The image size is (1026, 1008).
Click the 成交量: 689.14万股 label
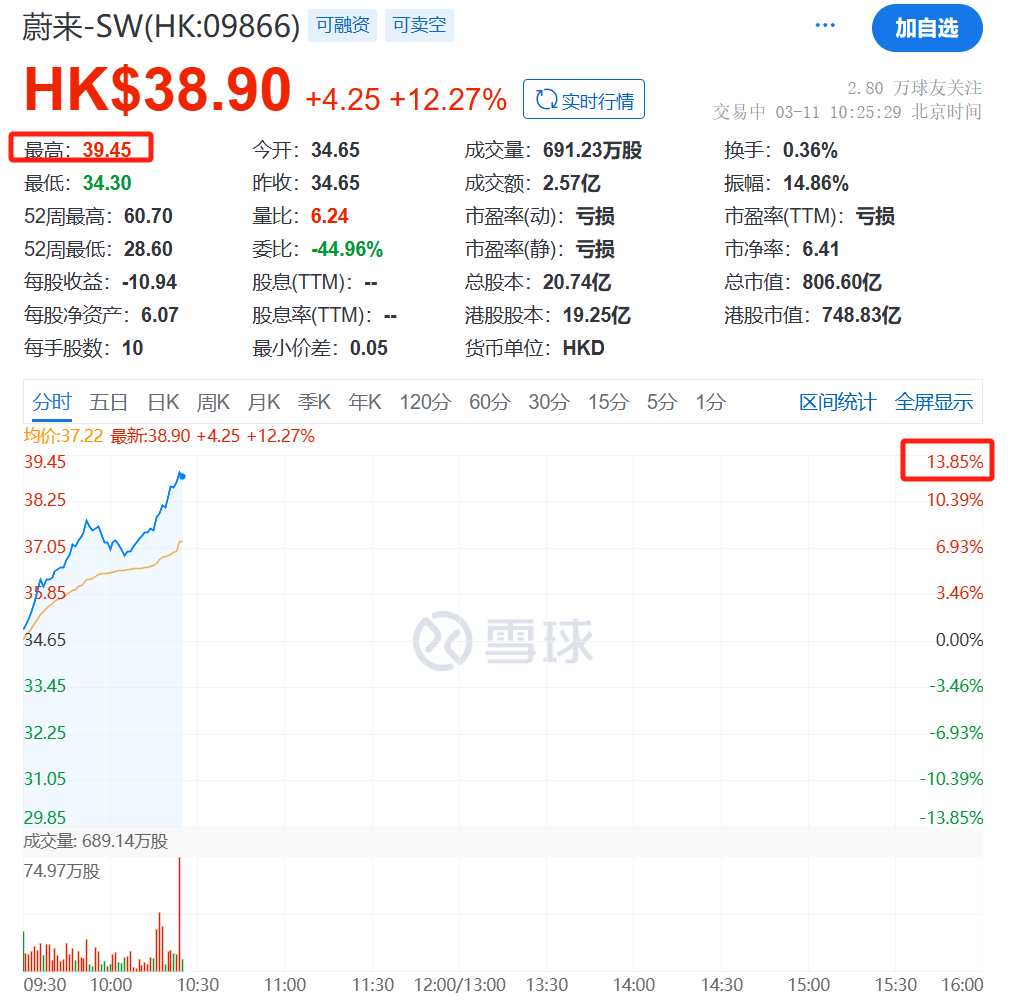(96, 841)
